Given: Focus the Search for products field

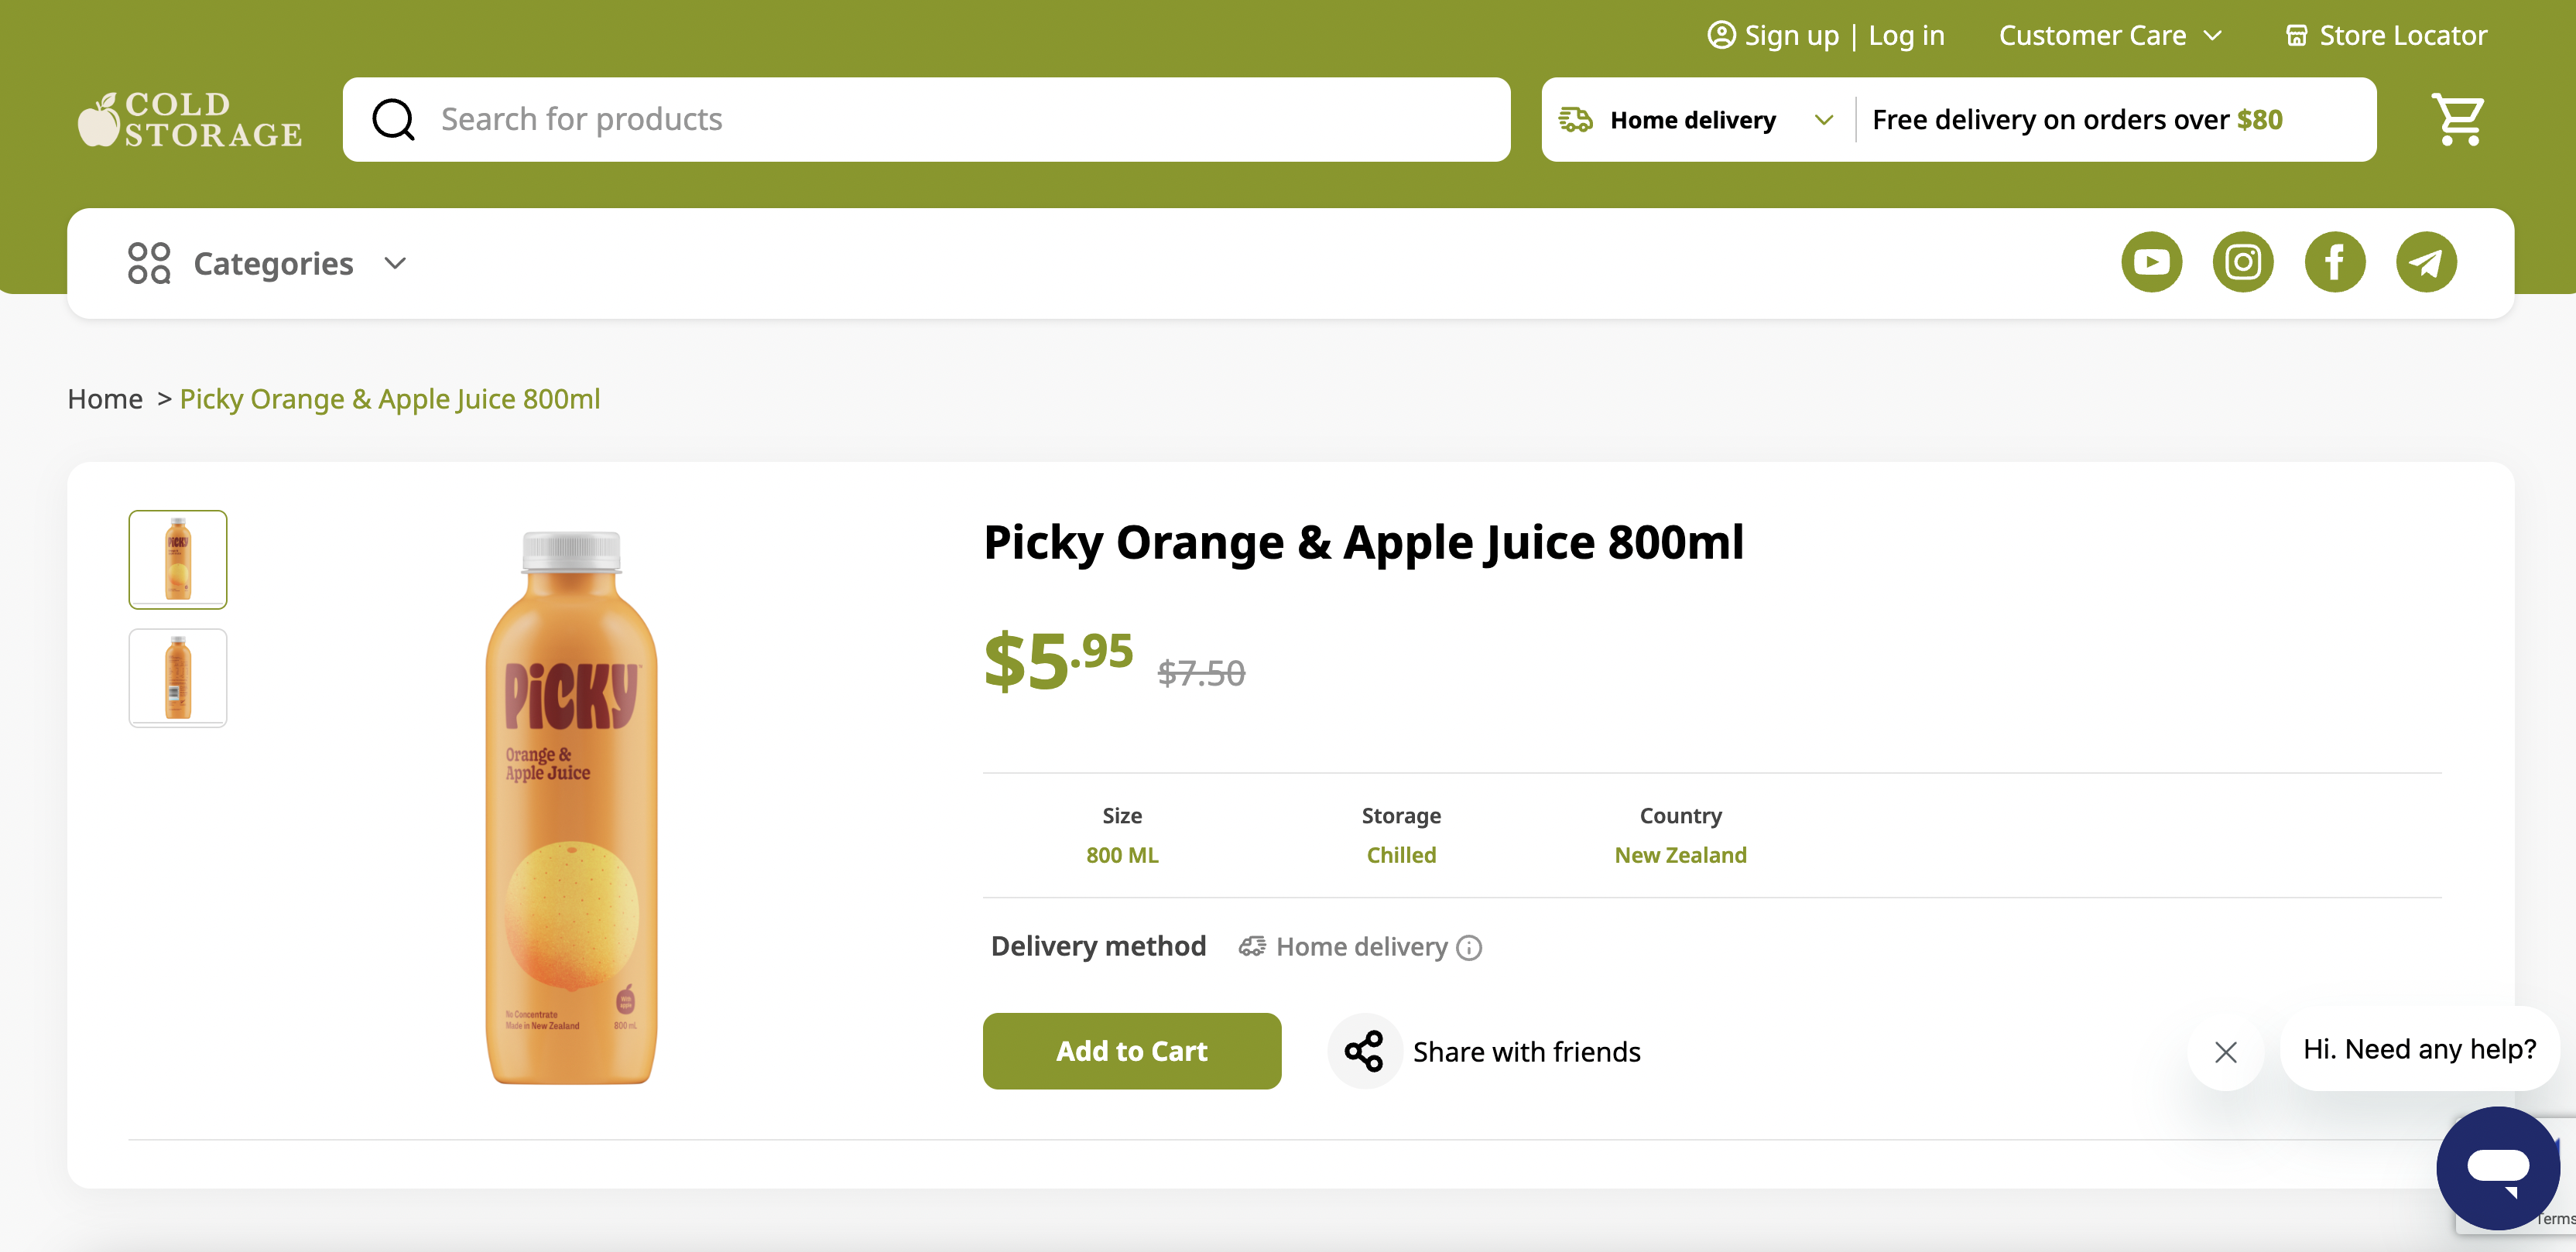Looking at the screenshot, I should [926, 120].
